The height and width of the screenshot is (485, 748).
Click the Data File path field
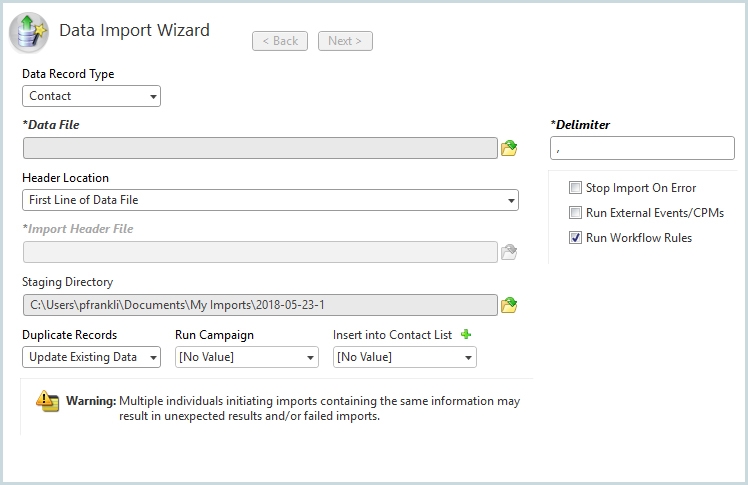tap(259, 149)
